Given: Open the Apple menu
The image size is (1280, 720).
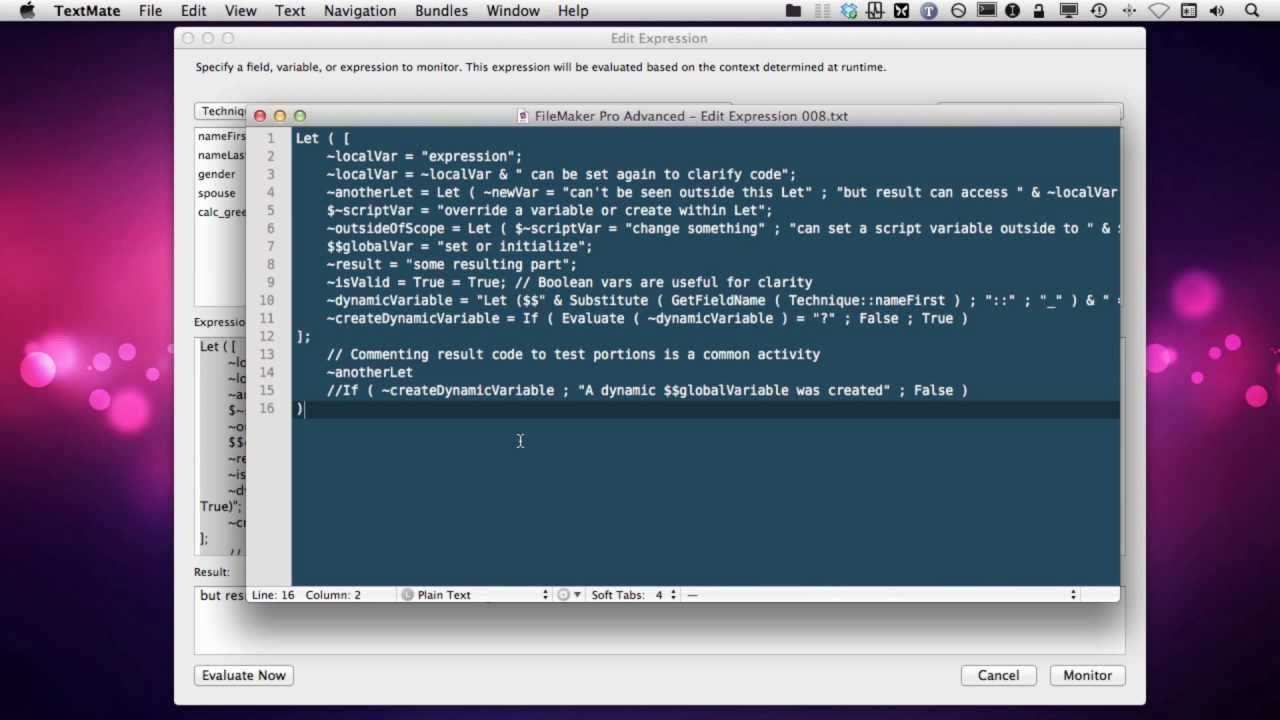Looking at the screenshot, I should pyautogui.click(x=27, y=11).
